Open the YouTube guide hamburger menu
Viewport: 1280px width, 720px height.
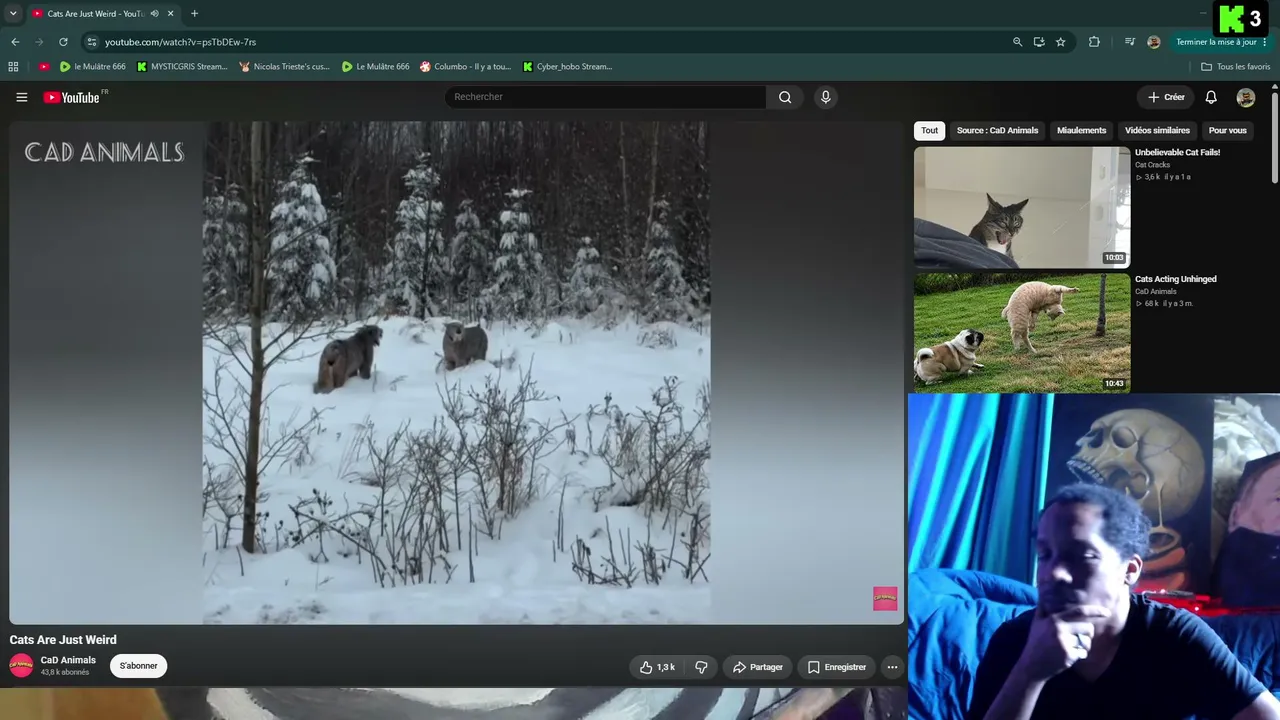click(21, 97)
